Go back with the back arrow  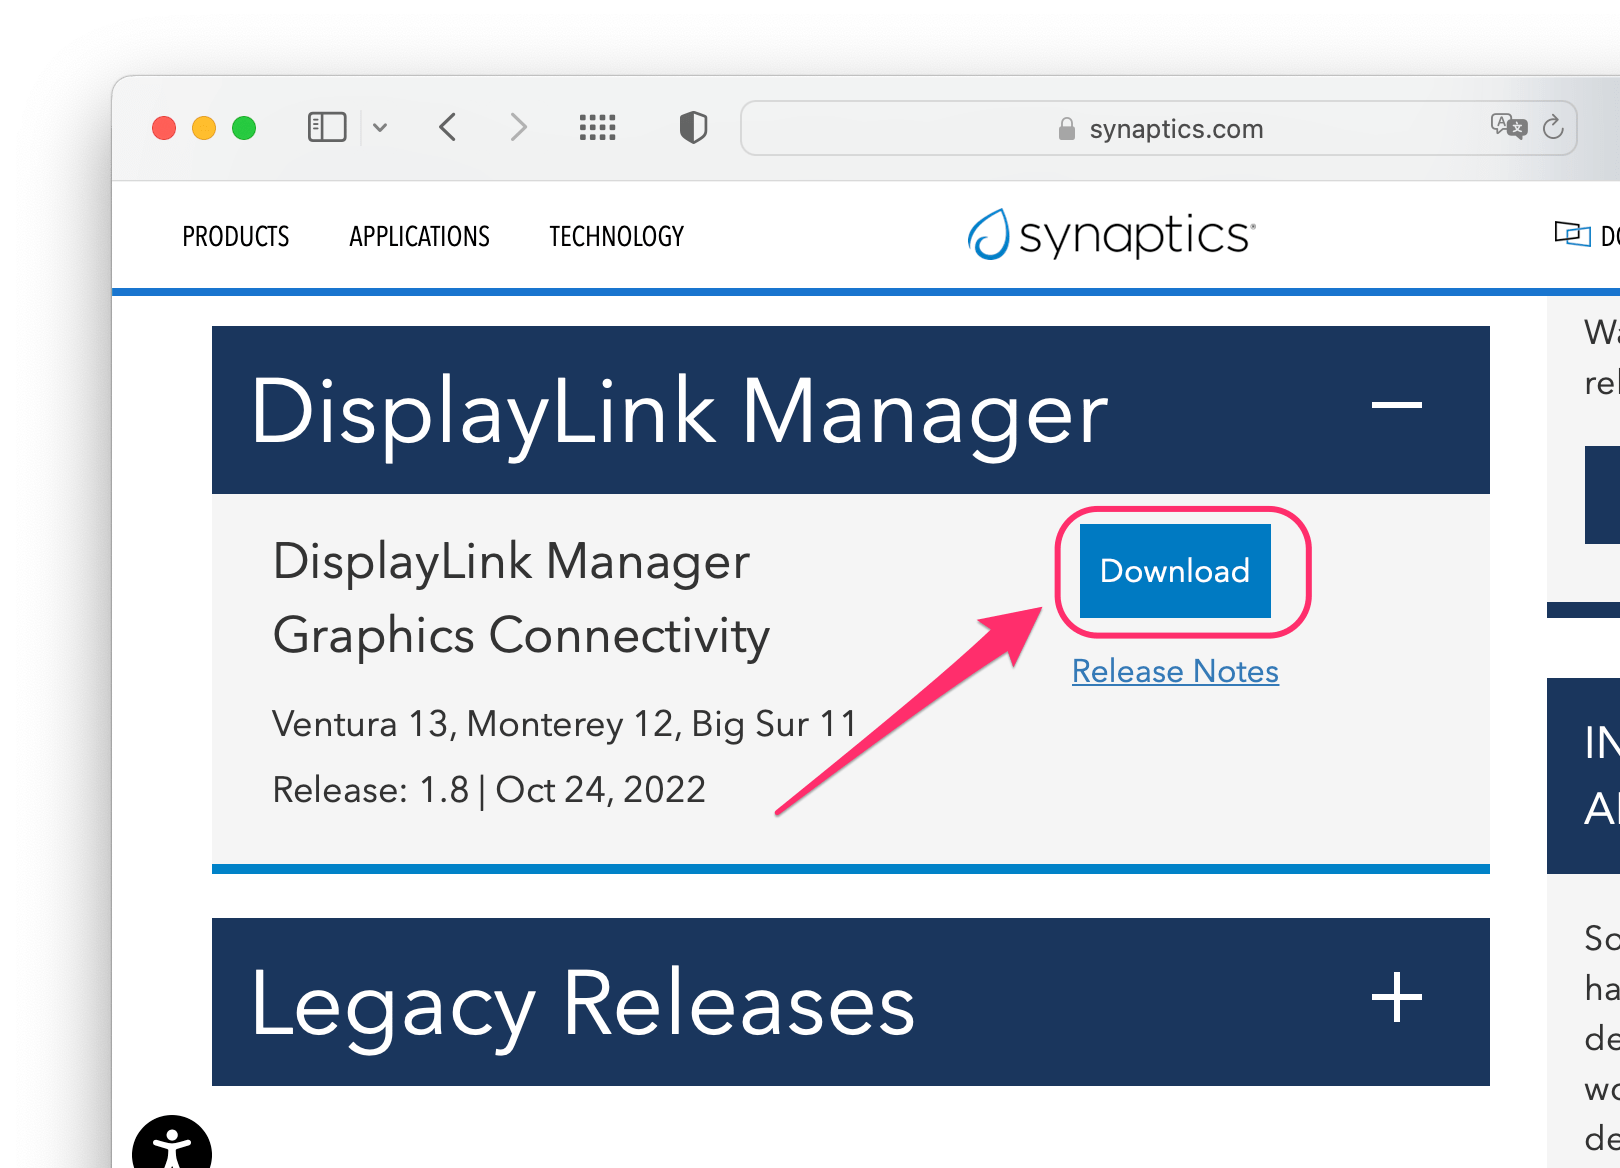coord(448,128)
